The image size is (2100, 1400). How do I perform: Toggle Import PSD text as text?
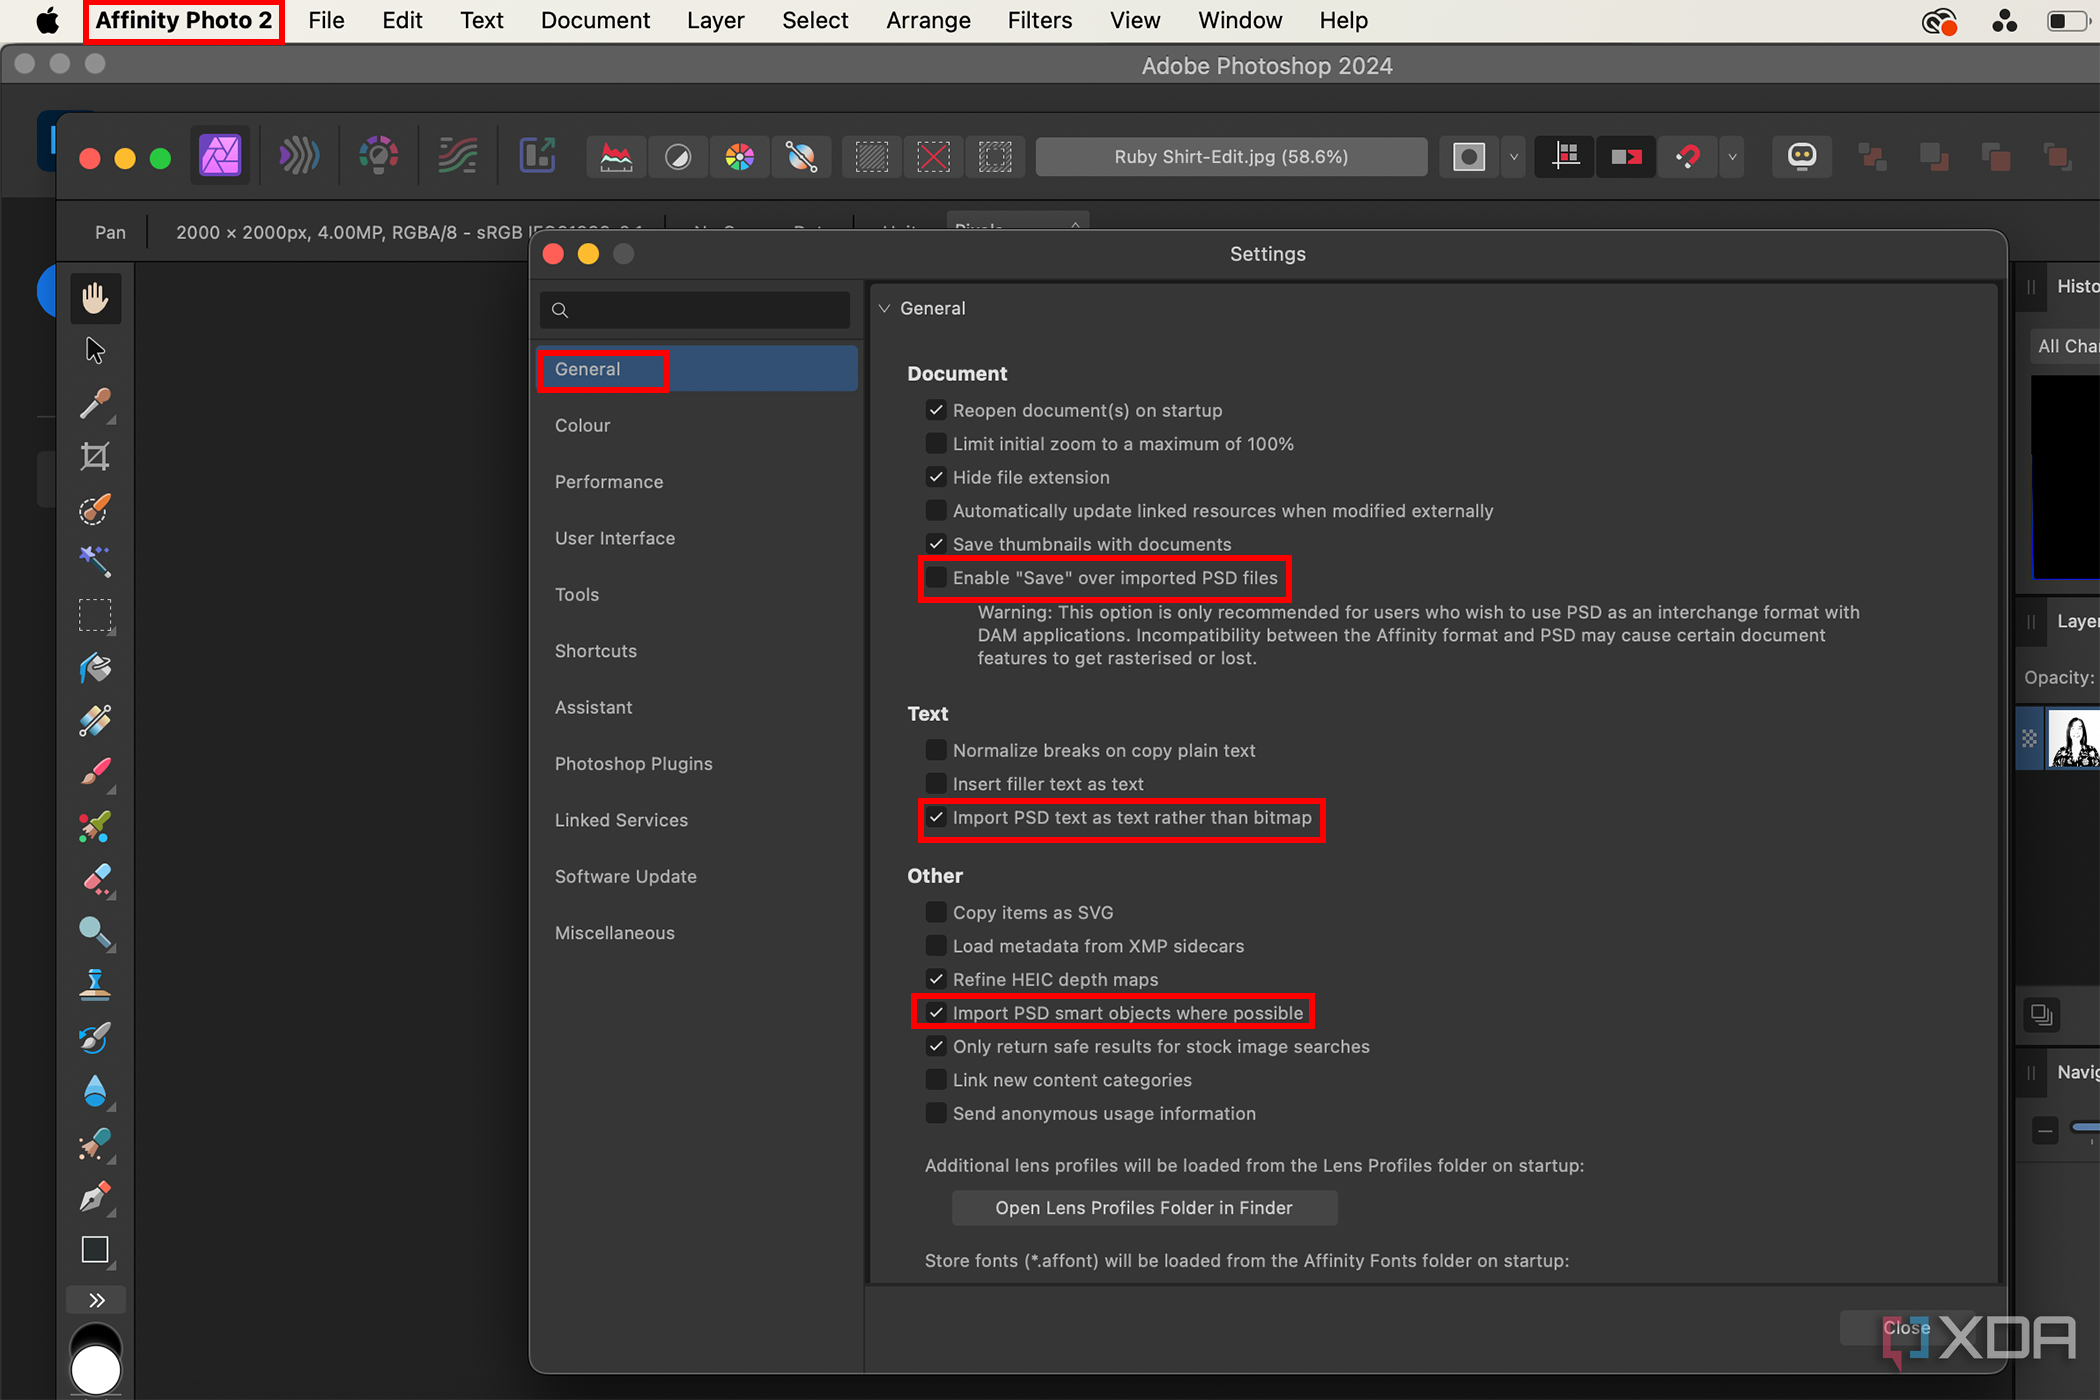pos(936,817)
